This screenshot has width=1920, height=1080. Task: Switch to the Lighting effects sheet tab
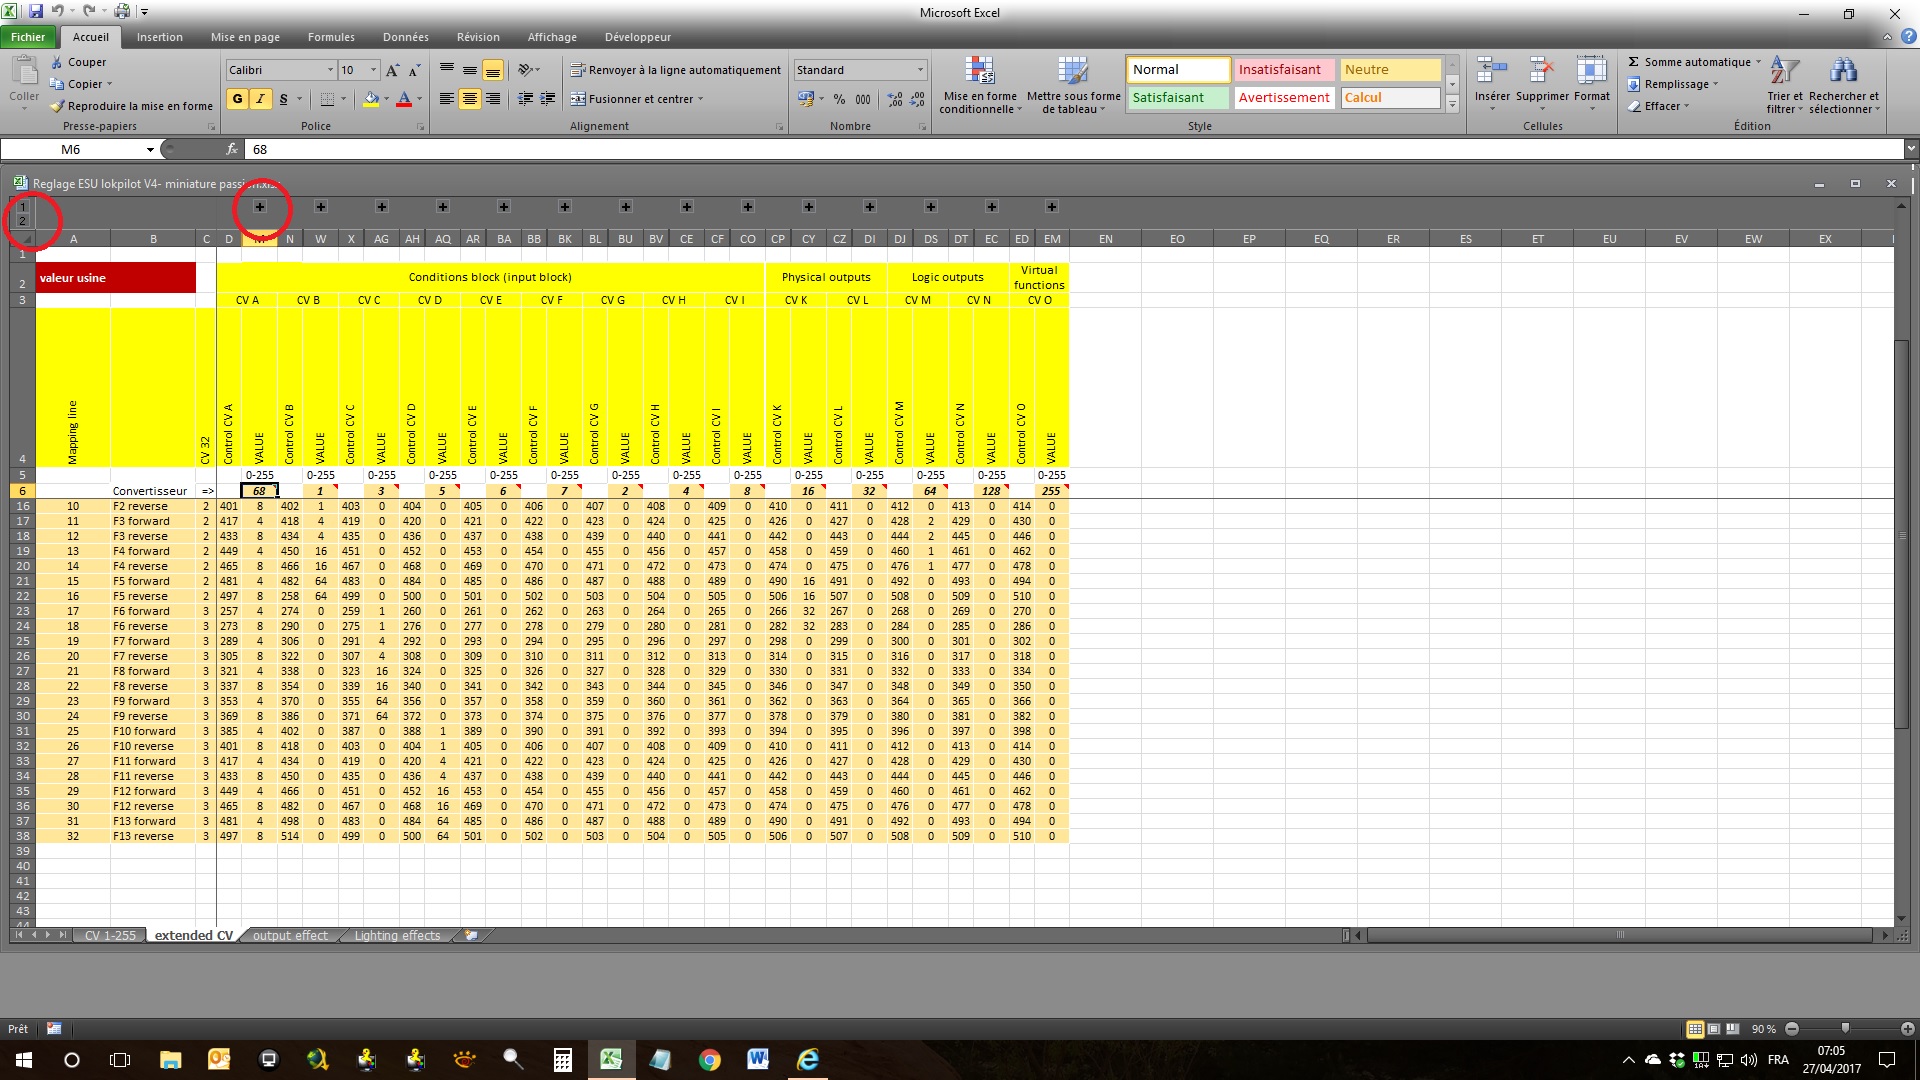coord(397,936)
